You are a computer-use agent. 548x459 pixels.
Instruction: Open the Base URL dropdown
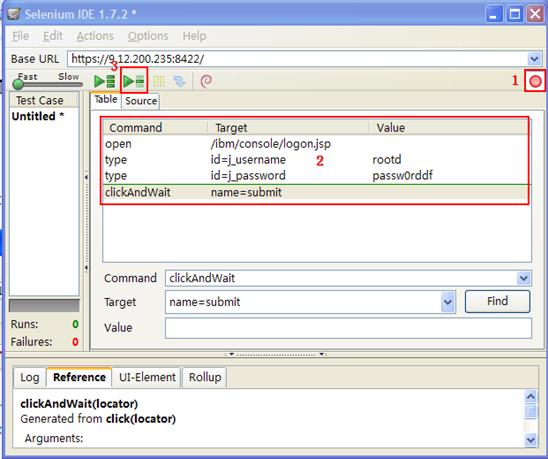pyautogui.click(x=534, y=59)
